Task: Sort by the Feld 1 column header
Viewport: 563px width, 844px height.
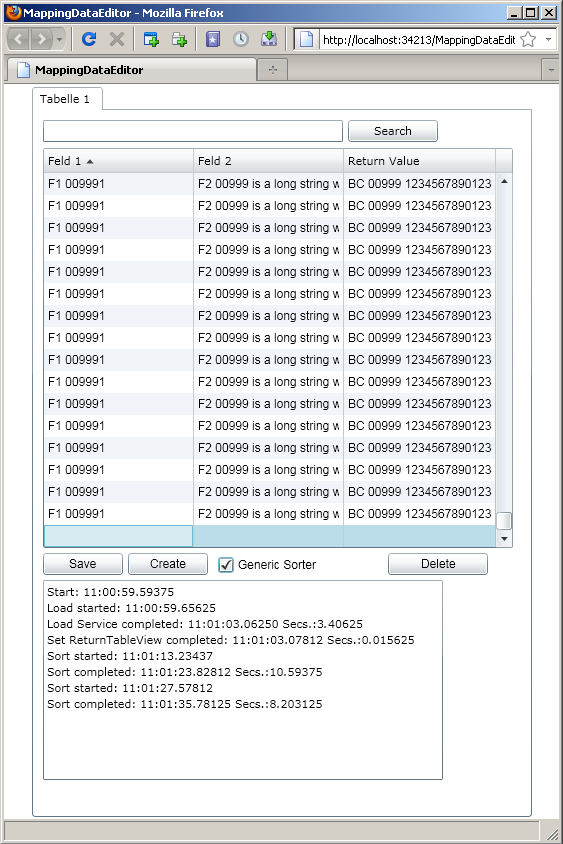Action: tap(118, 161)
